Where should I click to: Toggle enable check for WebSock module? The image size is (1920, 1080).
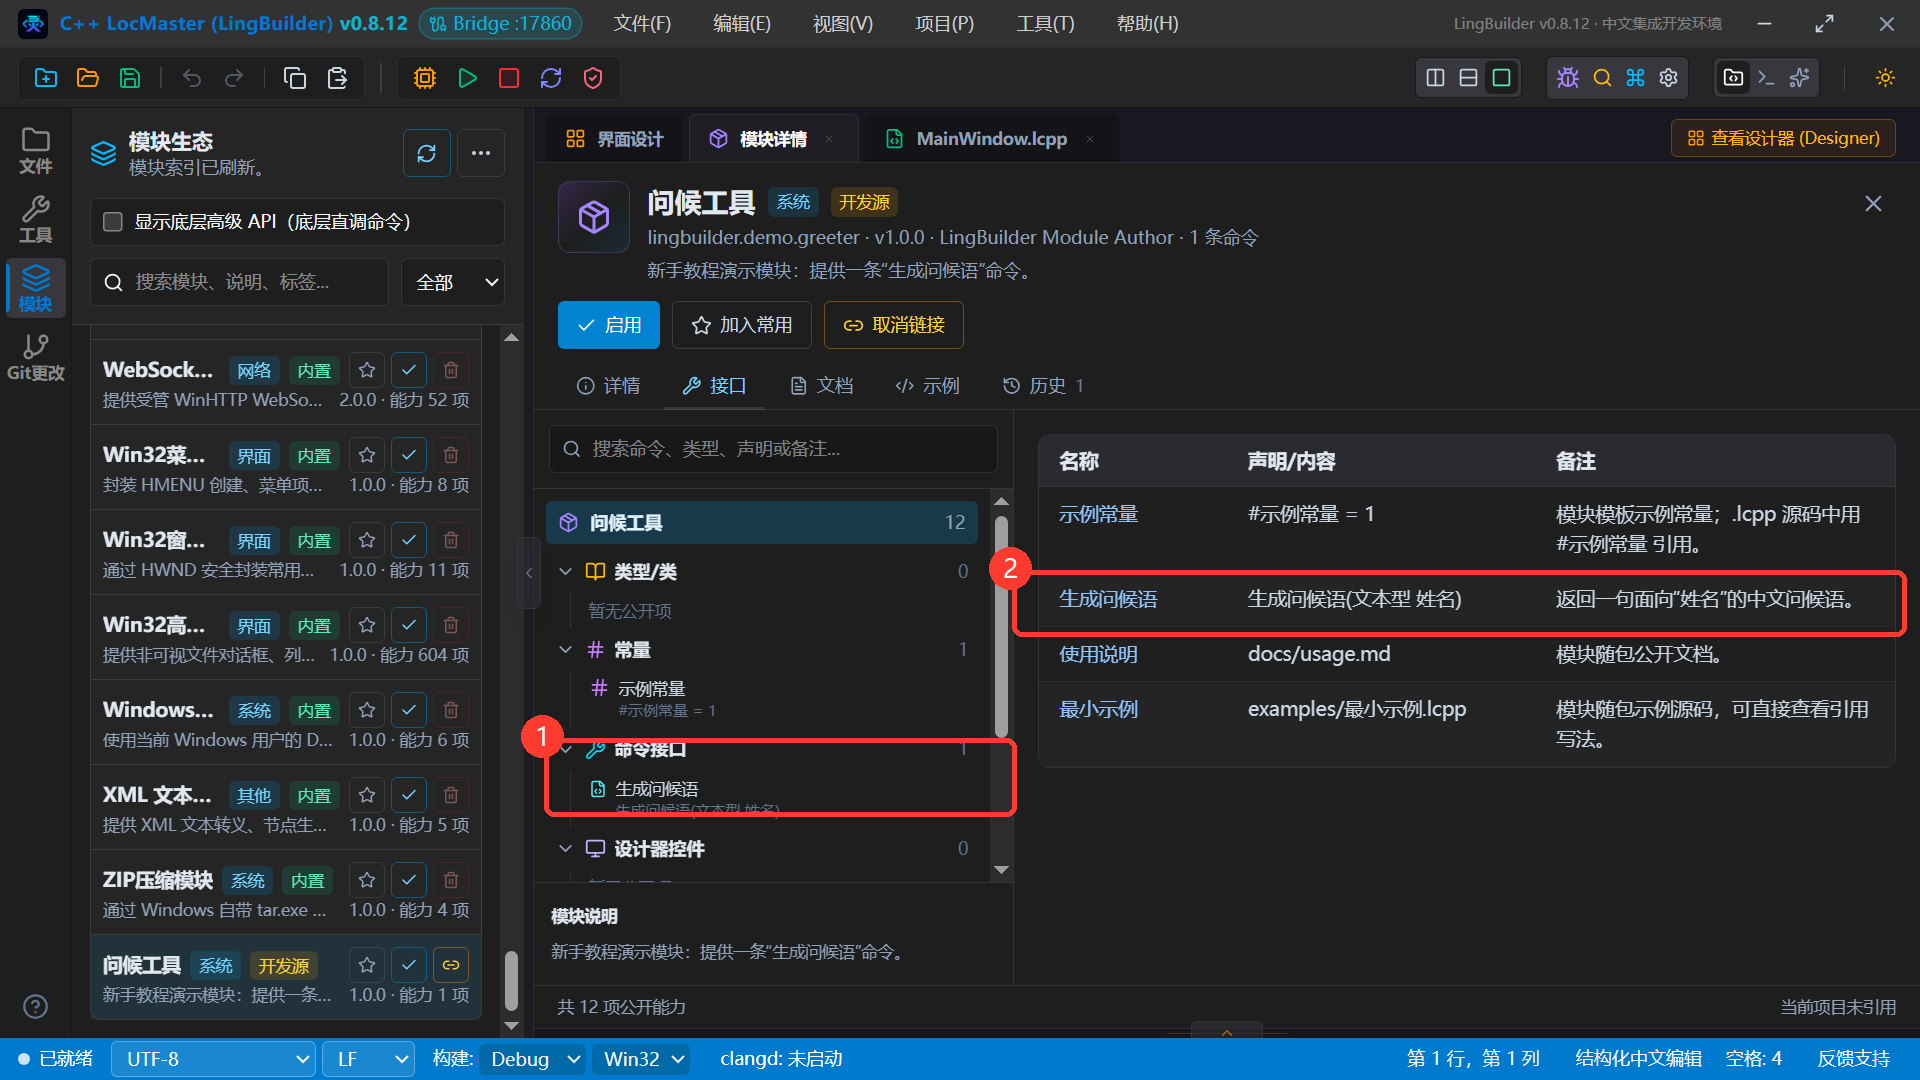point(409,370)
